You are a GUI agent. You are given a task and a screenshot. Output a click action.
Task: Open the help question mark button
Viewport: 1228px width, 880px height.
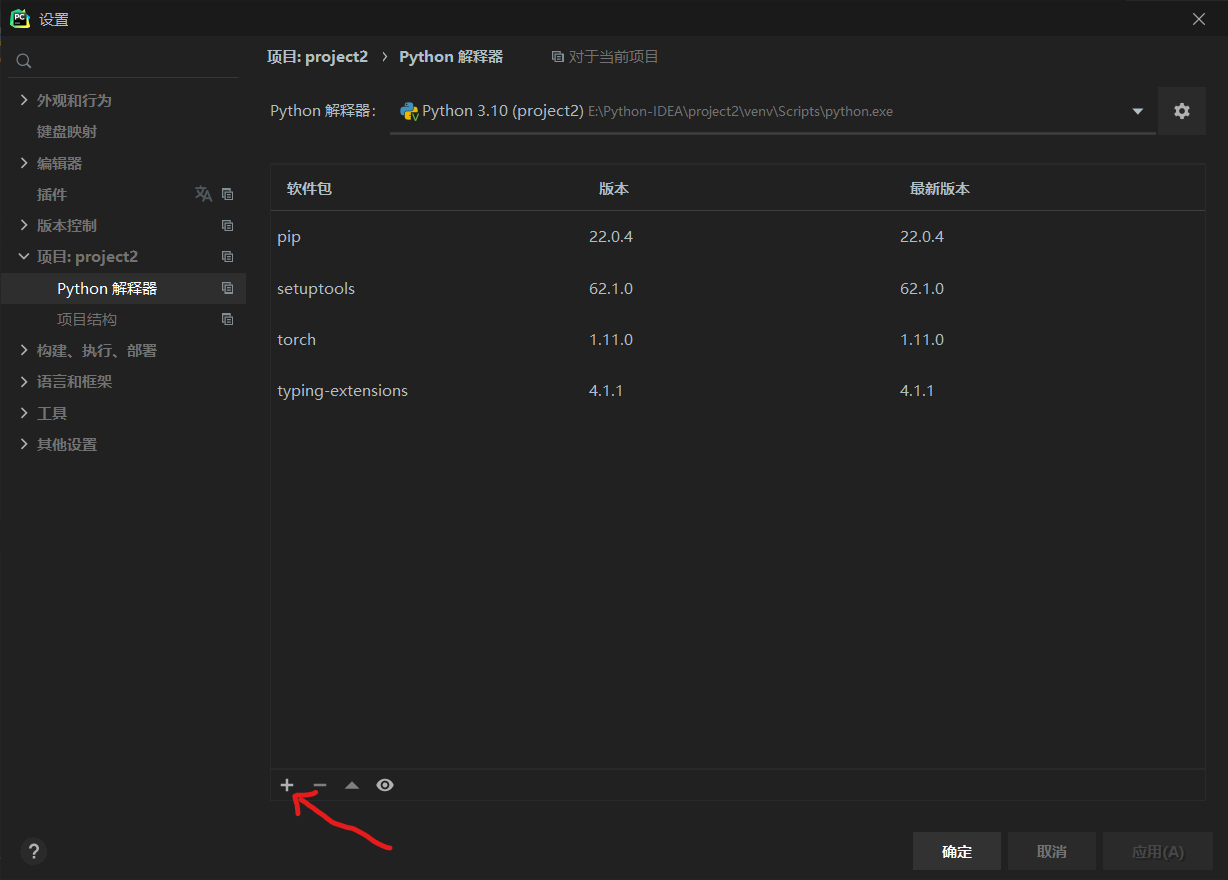click(x=34, y=851)
